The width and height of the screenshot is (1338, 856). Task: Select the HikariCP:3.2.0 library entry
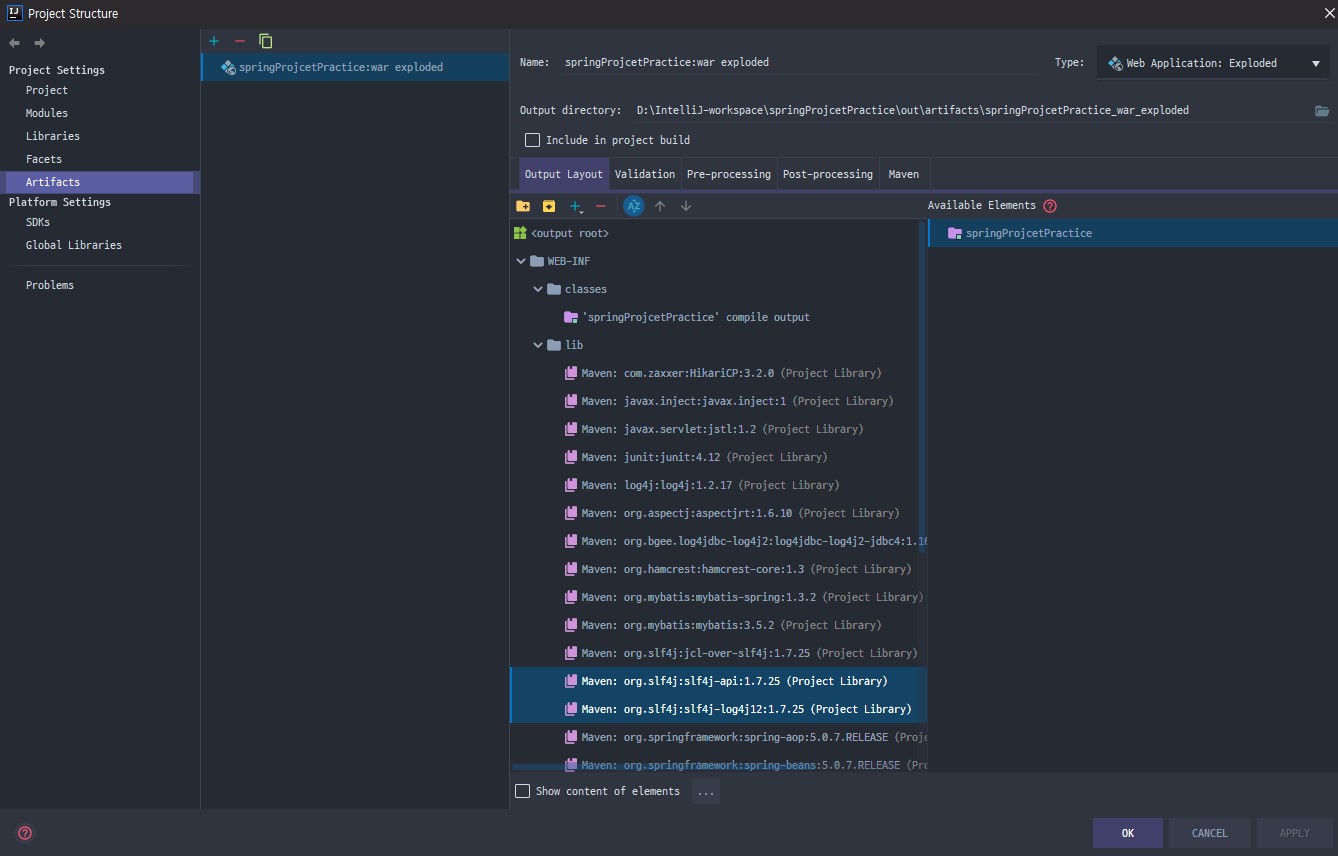click(731, 373)
